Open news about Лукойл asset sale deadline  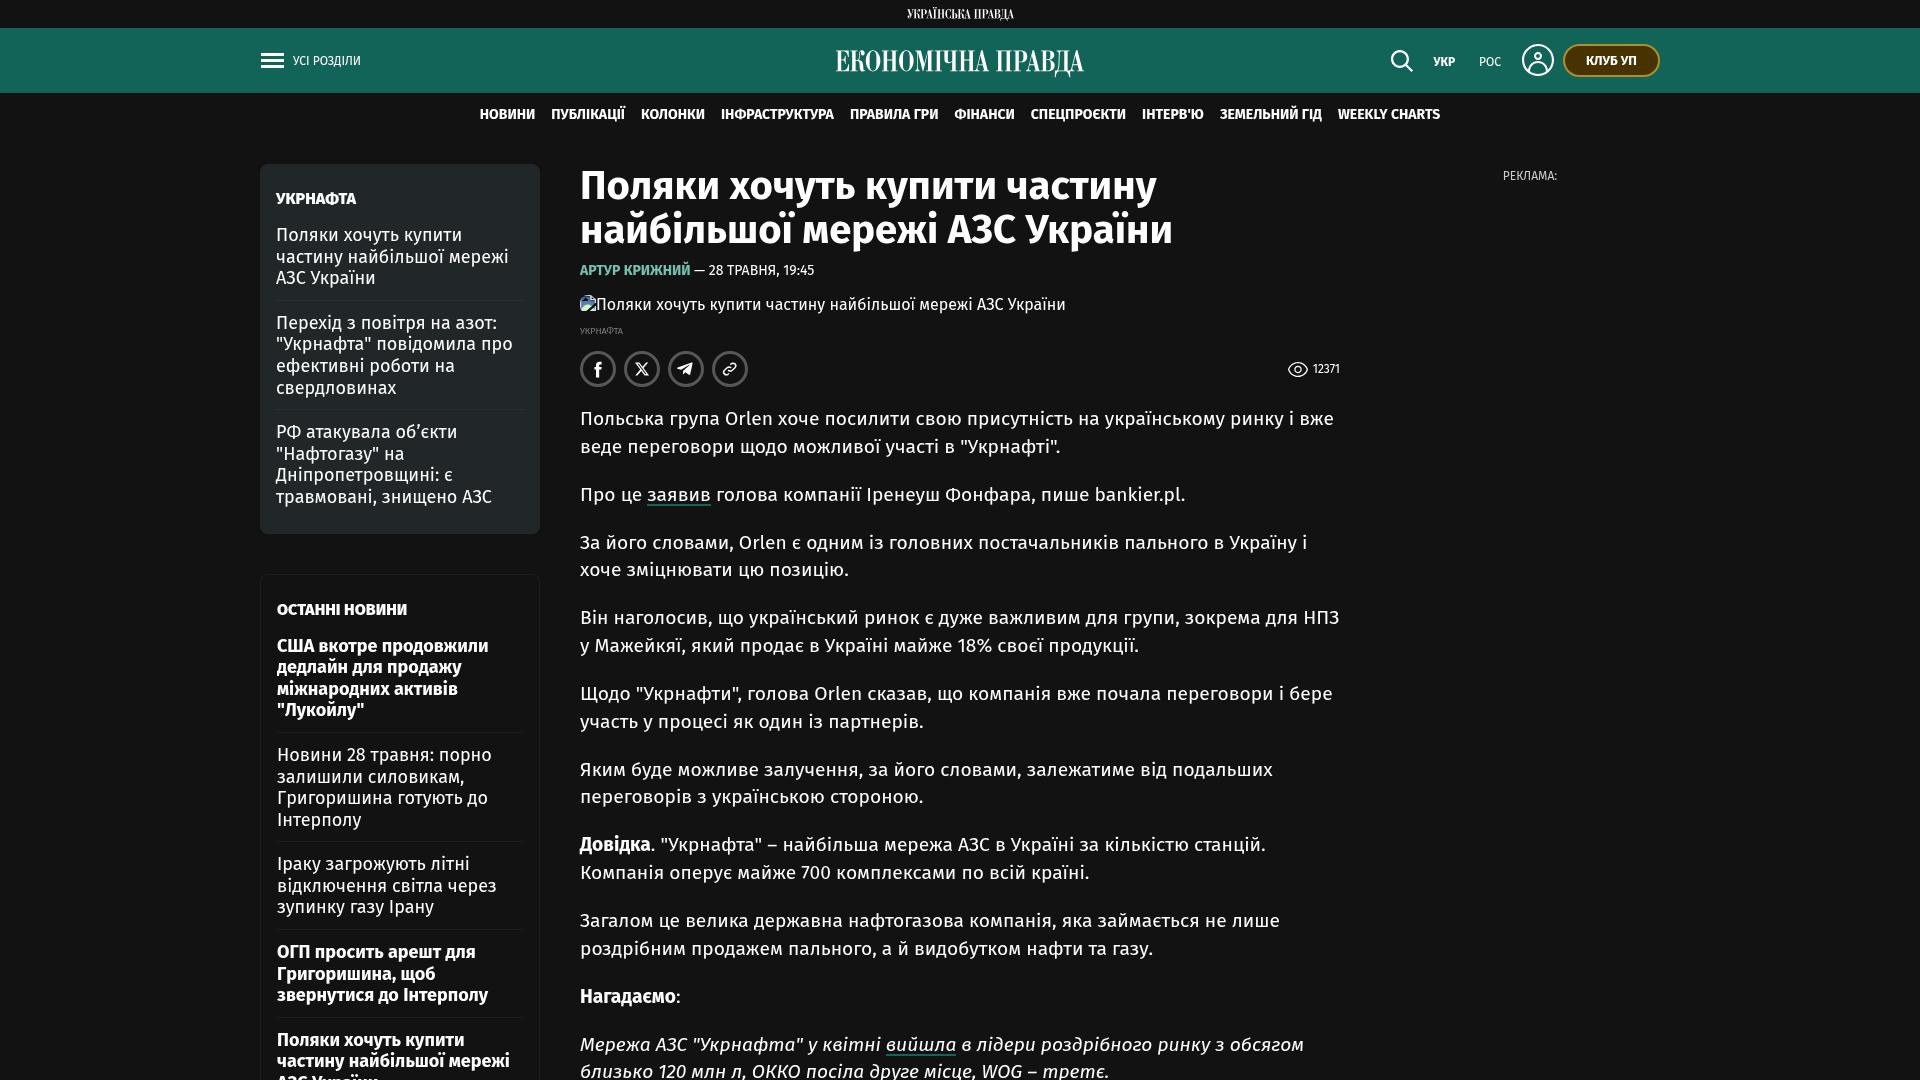point(383,678)
